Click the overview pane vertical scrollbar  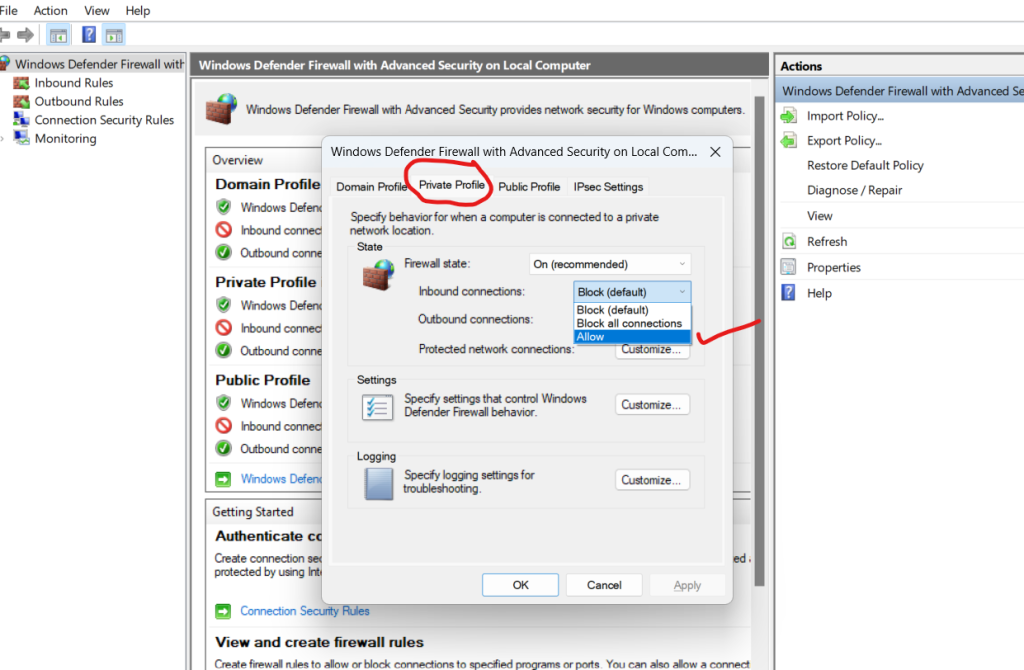761,400
